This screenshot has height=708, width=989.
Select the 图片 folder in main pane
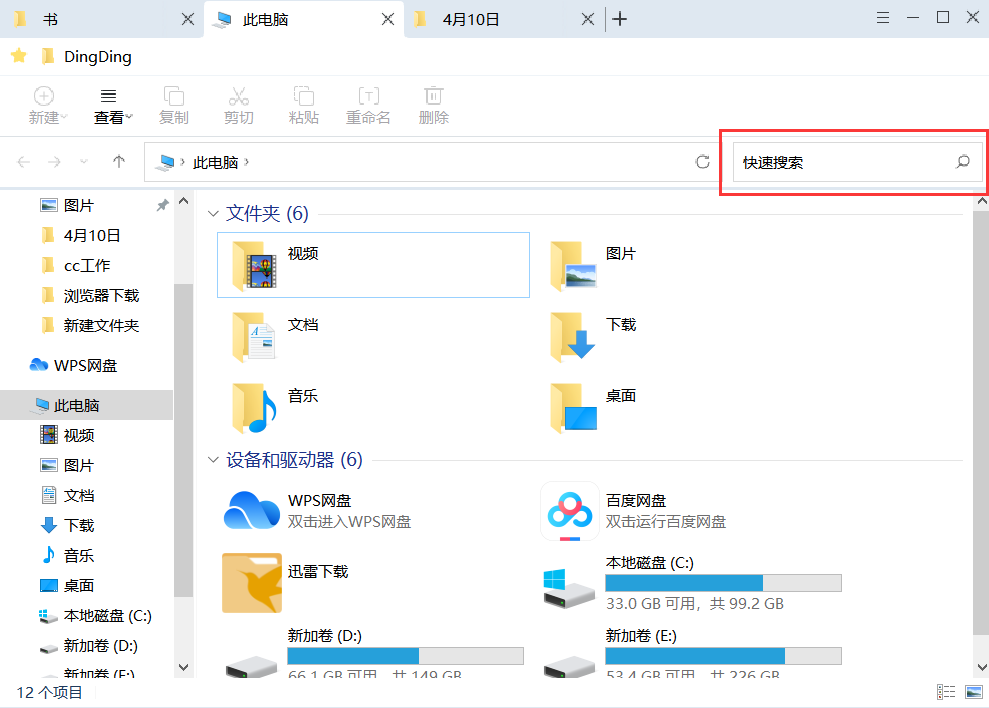593,265
